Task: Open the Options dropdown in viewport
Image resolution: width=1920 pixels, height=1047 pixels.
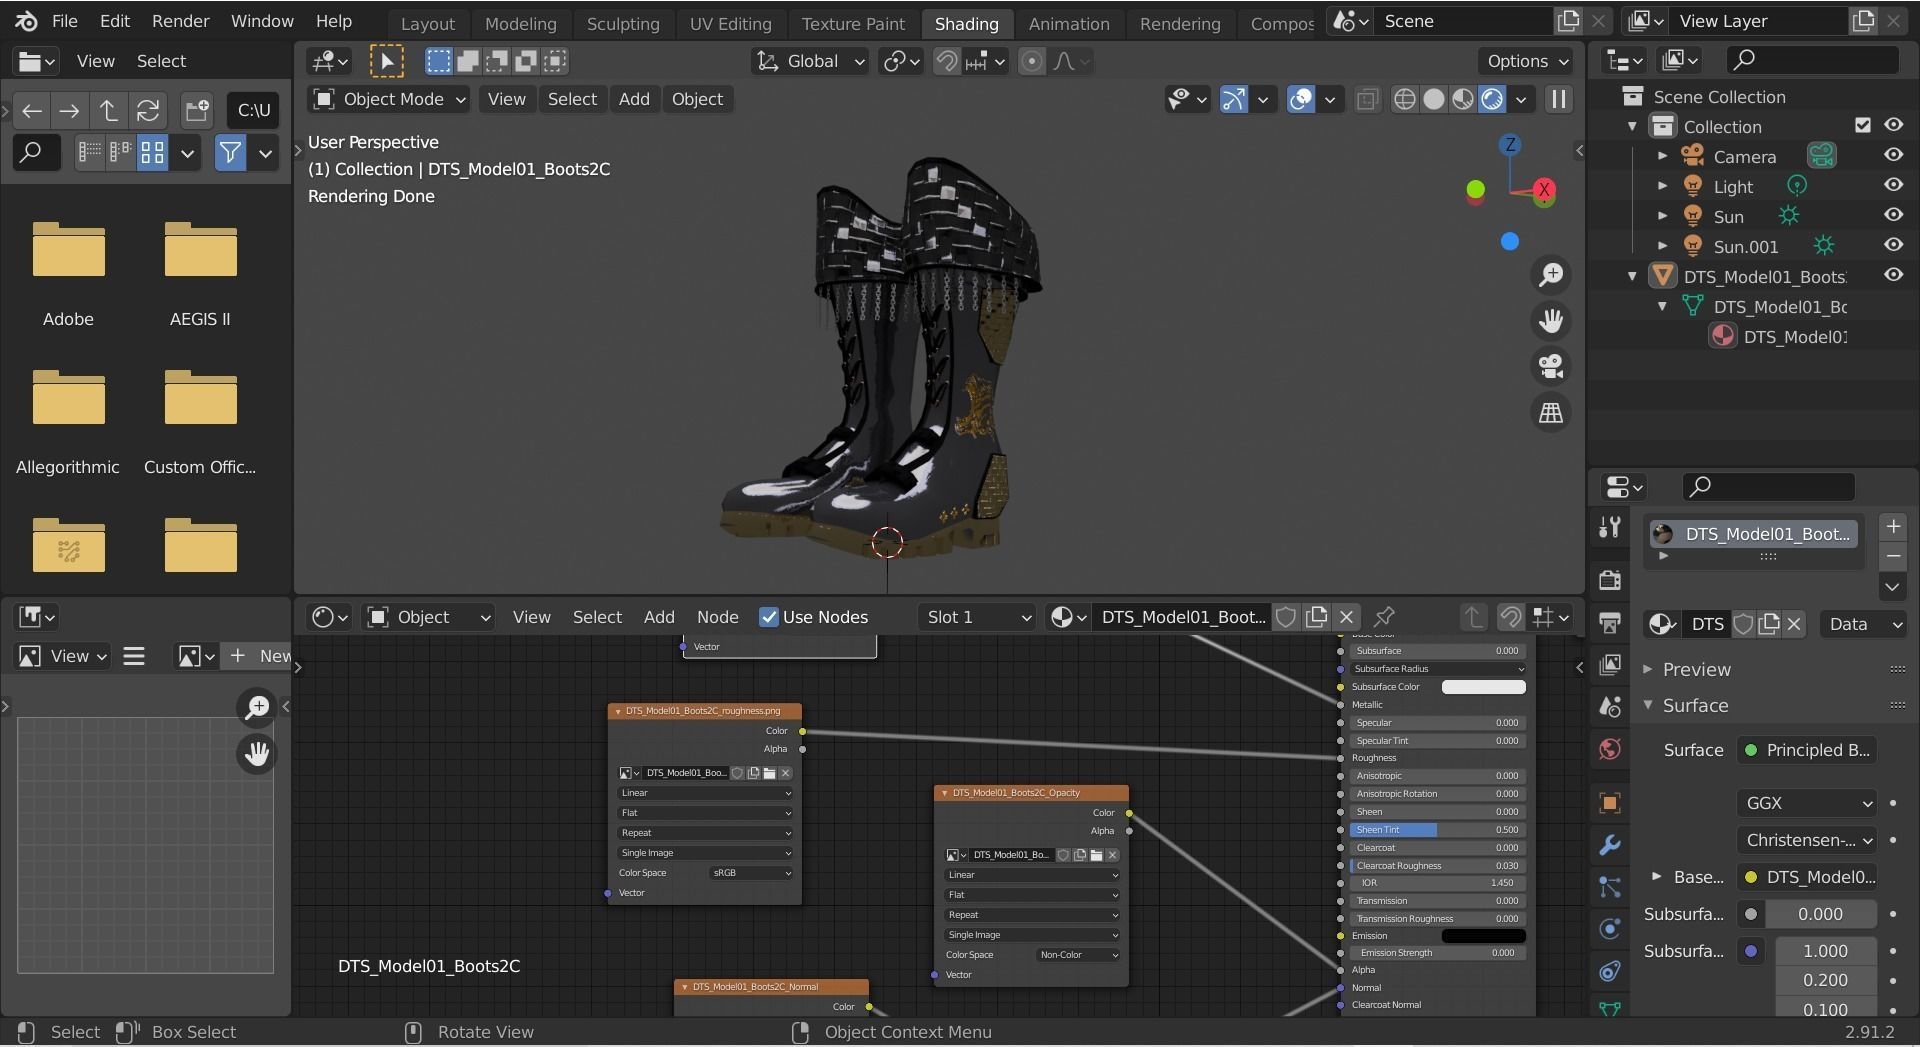Action: (1525, 61)
